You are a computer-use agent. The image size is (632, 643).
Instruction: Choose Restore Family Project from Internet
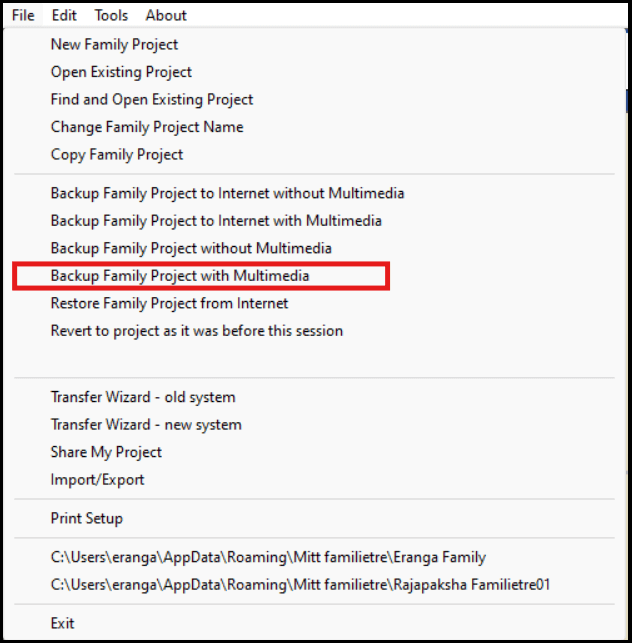point(169,303)
